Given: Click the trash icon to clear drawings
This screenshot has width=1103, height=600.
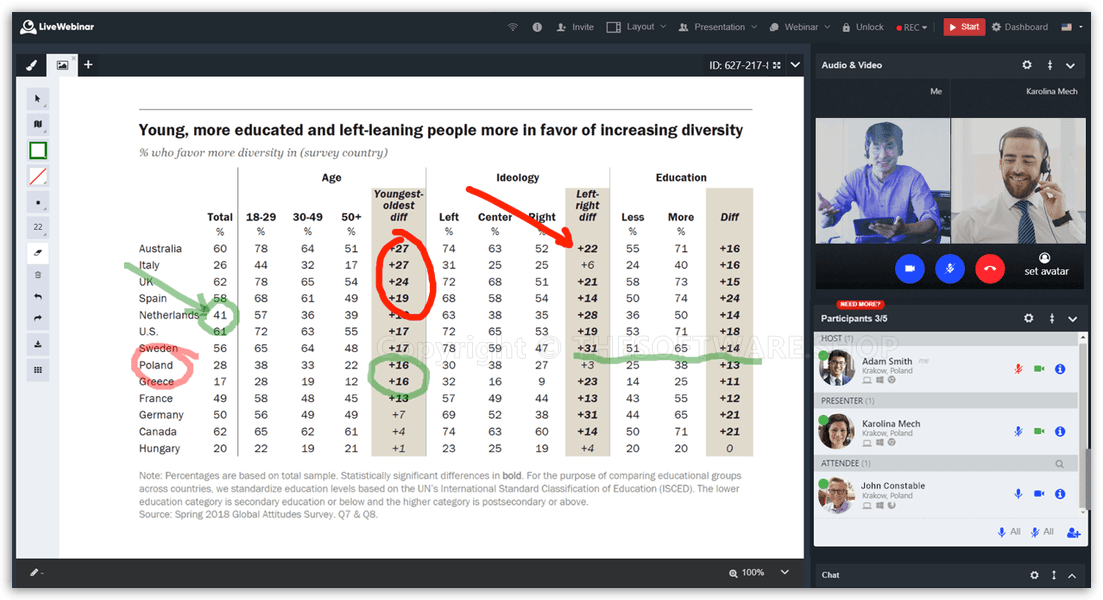Looking at the screenshot, I should (x=38, y=274).
